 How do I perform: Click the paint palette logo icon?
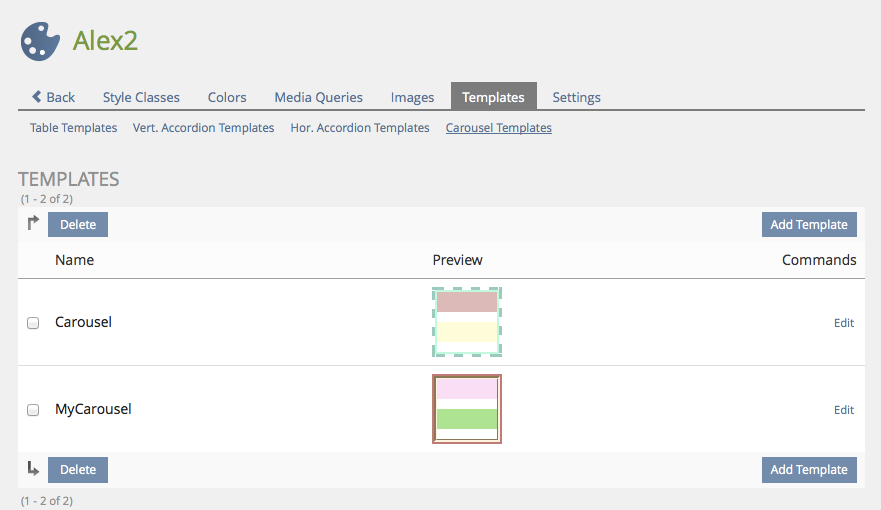point(41,41)
